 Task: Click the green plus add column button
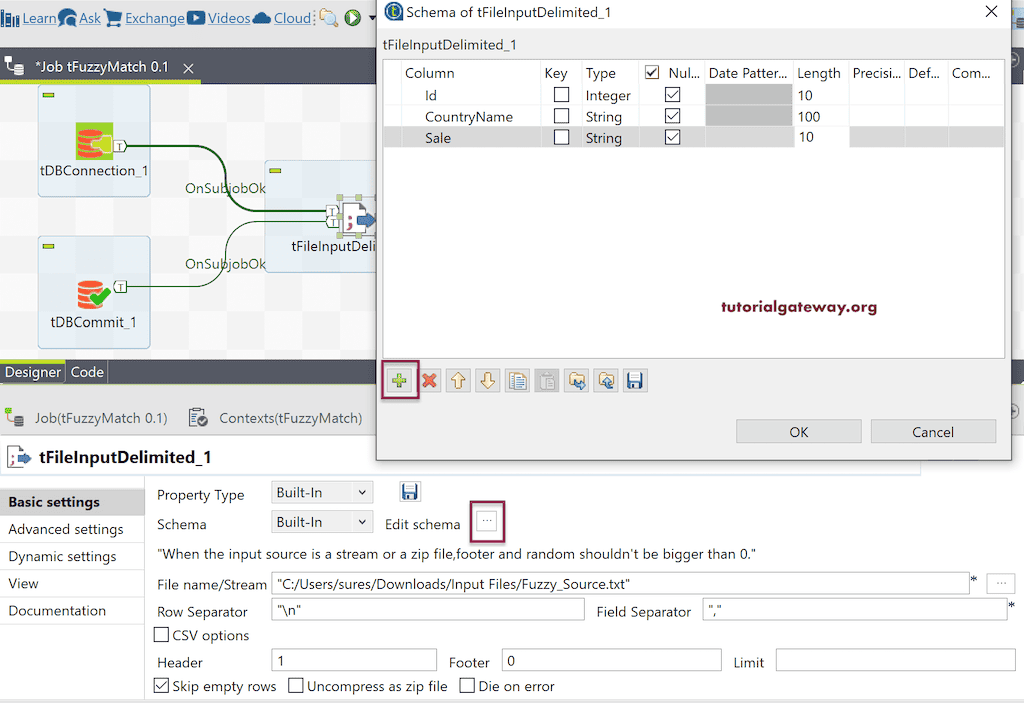tap(400, 381)
